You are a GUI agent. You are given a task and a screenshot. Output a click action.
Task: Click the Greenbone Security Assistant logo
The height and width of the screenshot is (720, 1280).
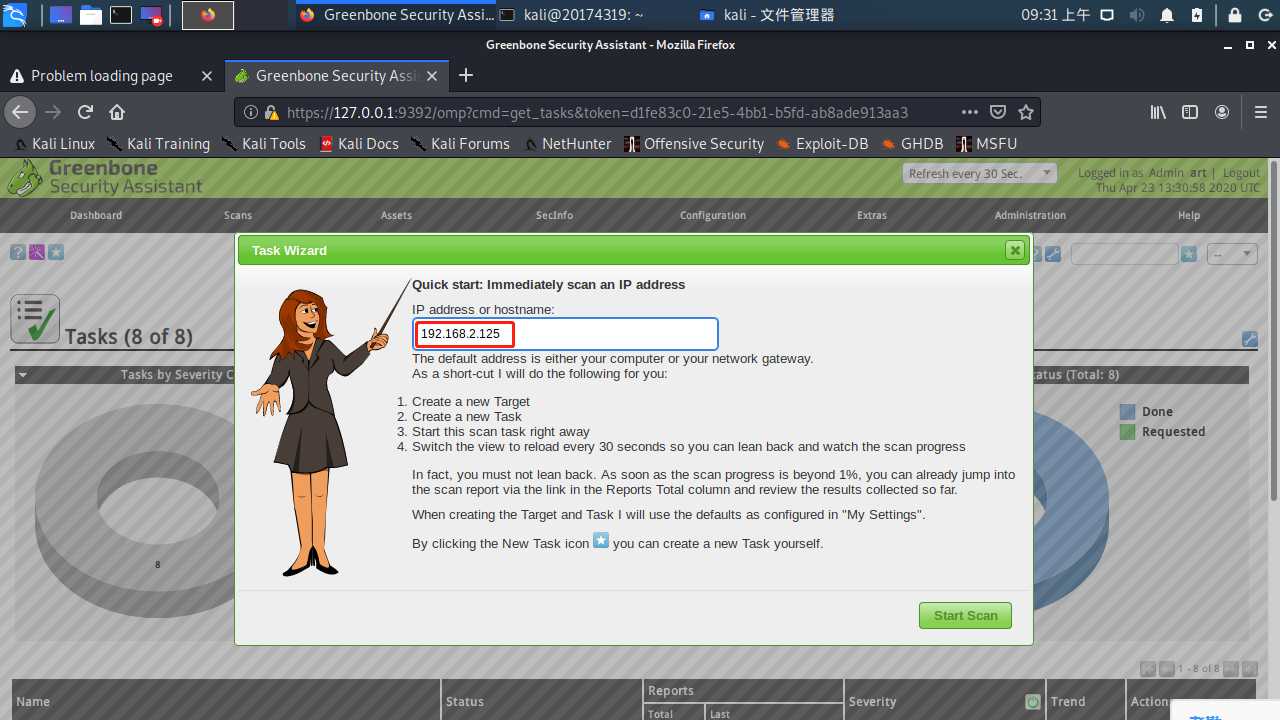coord(105,177)
